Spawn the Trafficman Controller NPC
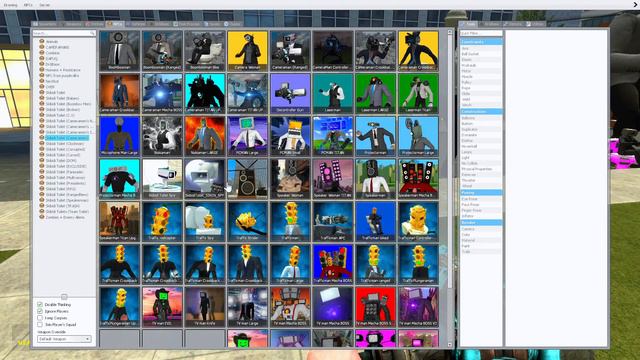The width and height of the screenshot is (640, 360). 418,221
